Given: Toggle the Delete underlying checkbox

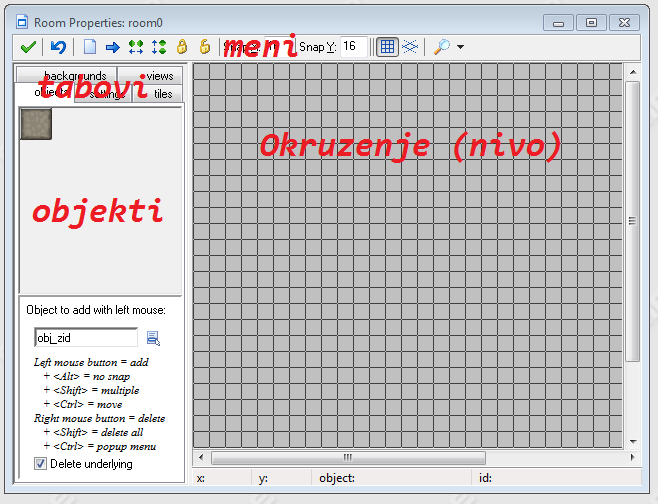Looking at the screenshot, I should coord(40,464).
